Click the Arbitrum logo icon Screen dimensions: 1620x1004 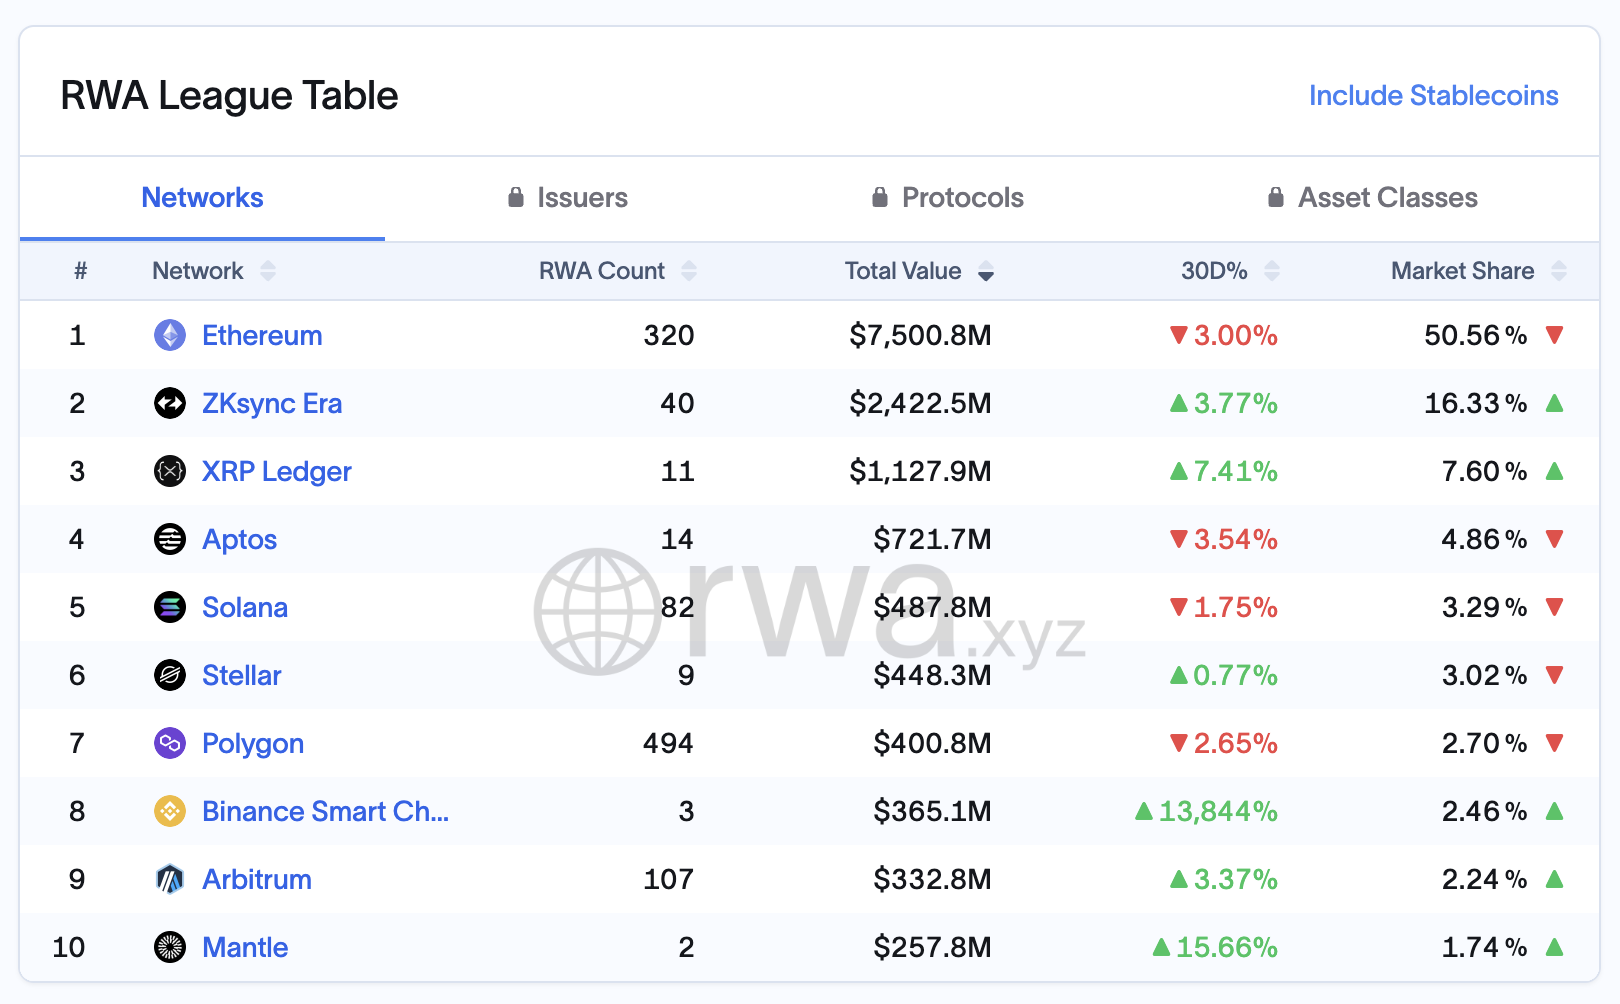[170, 879]
